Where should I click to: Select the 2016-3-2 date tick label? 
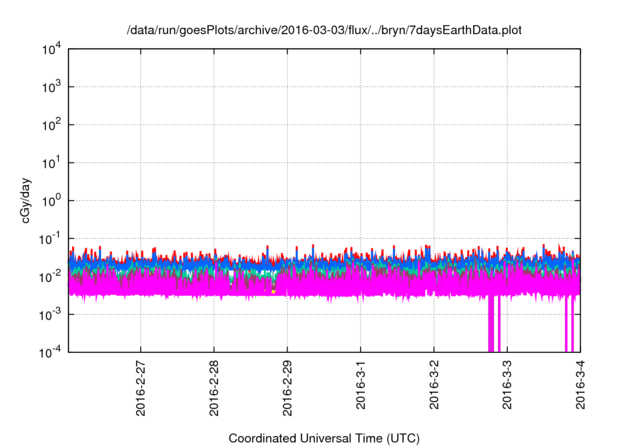(433, 384)
